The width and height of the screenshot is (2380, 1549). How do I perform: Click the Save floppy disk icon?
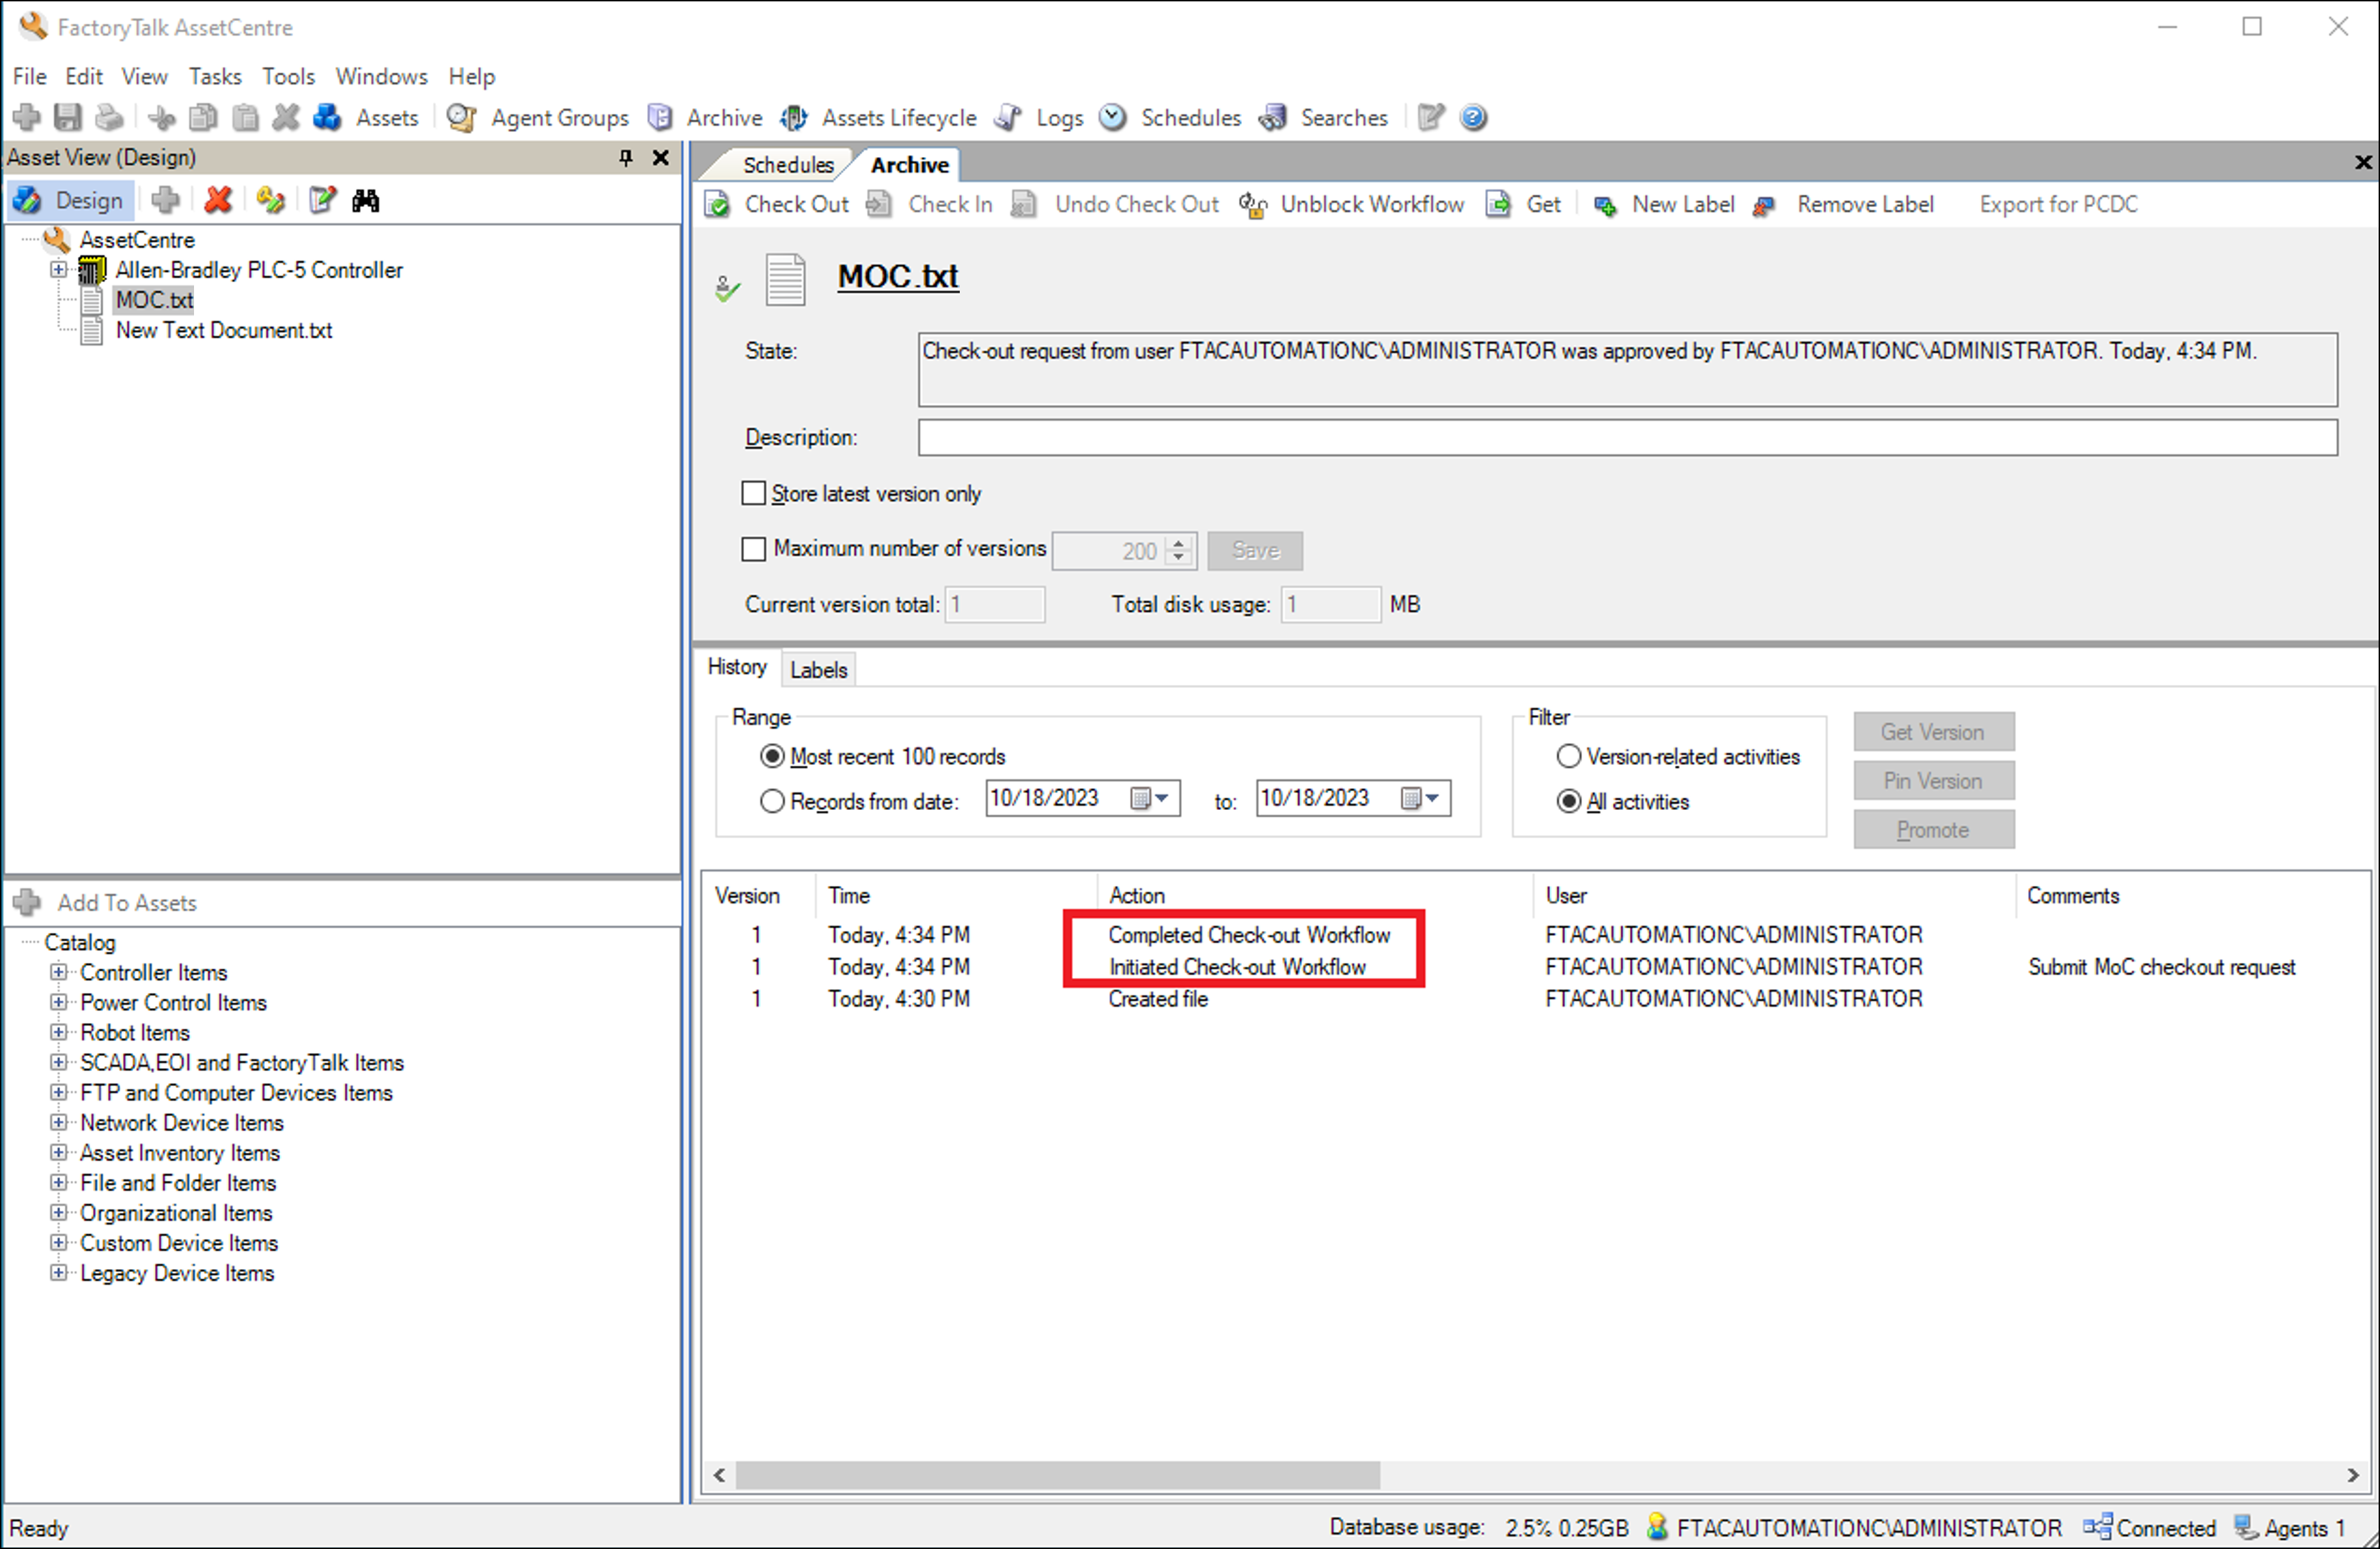67,118
